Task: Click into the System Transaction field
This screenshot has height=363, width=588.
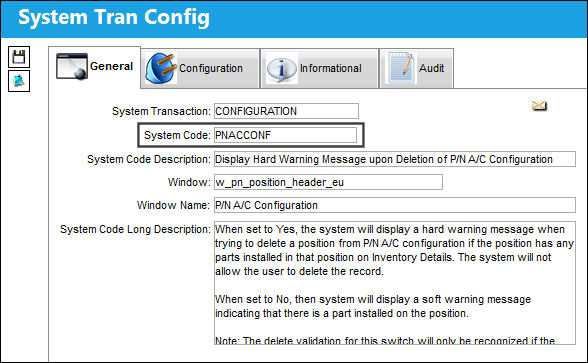Action: point(286,111)
